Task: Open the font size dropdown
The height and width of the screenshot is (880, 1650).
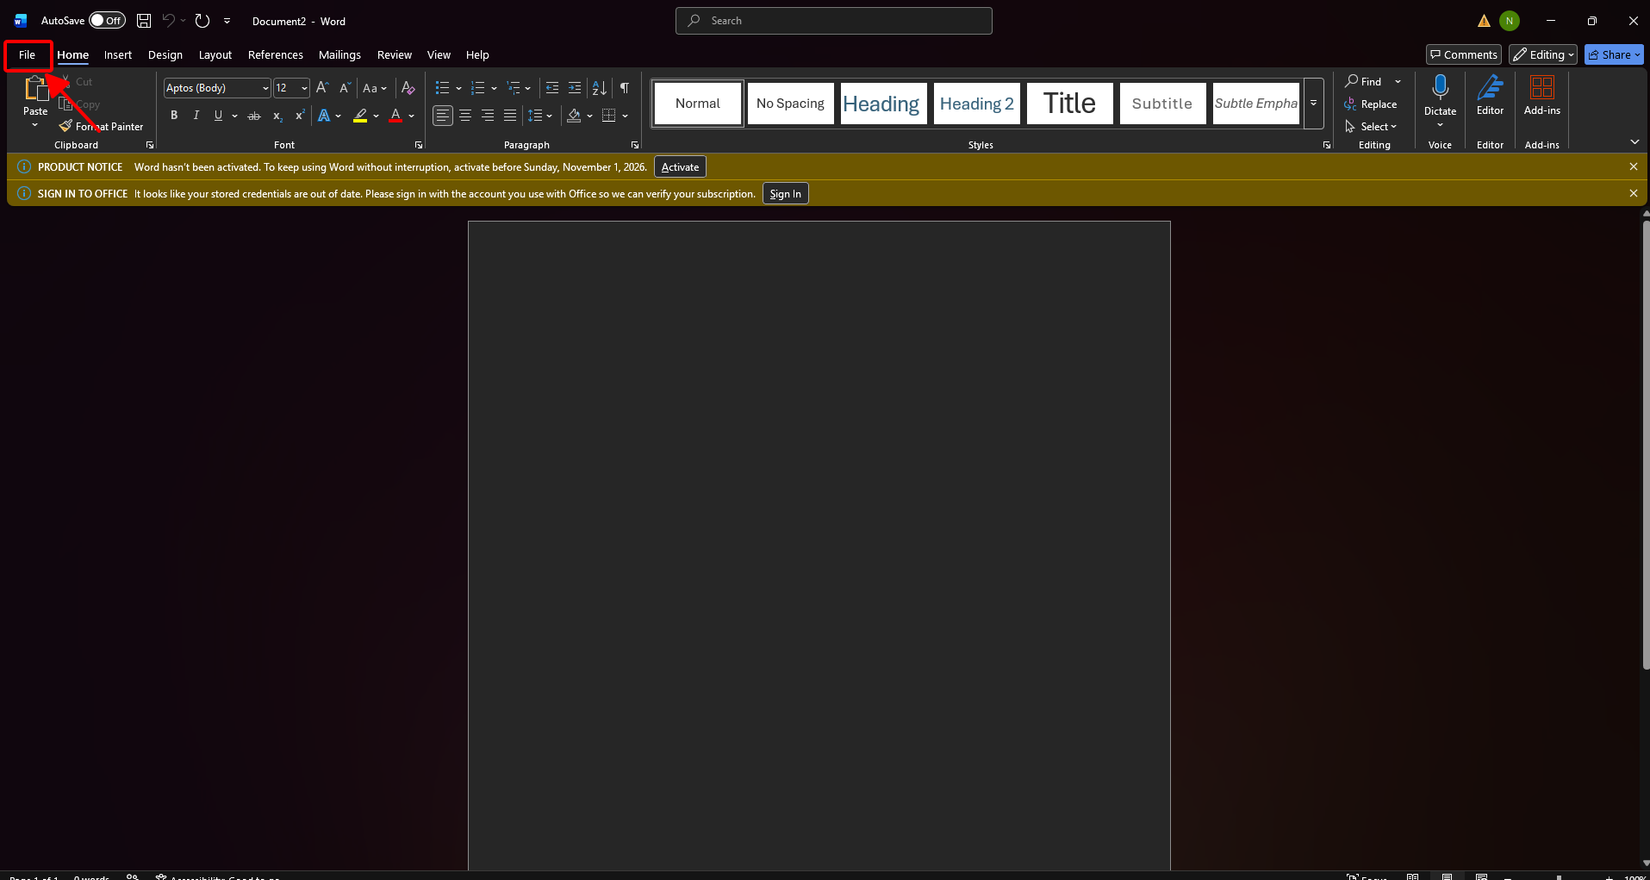Action: pyautogui.click(x=304, y=88)
